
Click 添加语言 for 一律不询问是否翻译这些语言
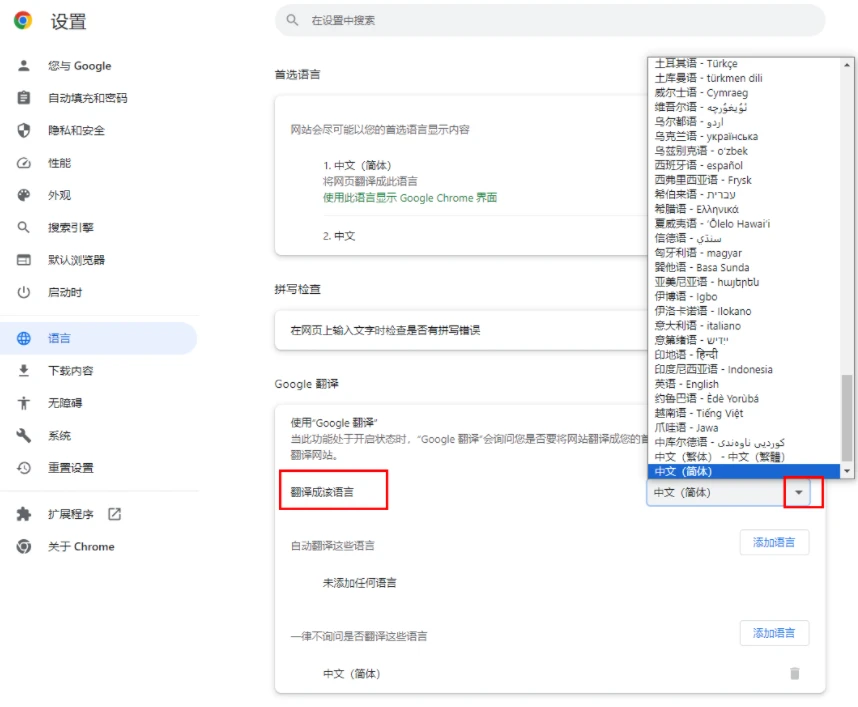pyautogui.click(x=774, y=633)
